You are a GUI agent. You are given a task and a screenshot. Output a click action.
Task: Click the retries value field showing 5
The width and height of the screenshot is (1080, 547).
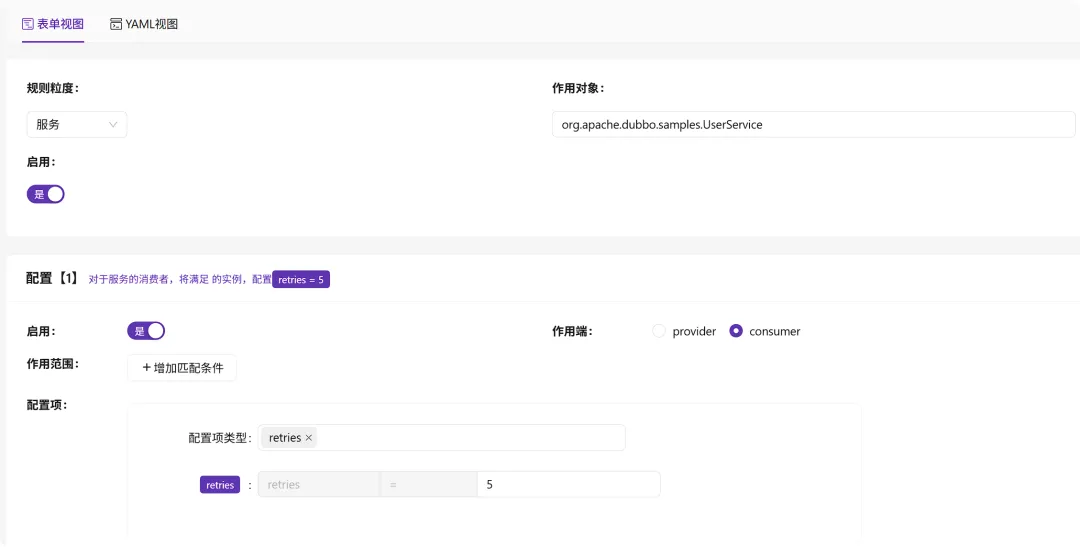tap(568, 485)
